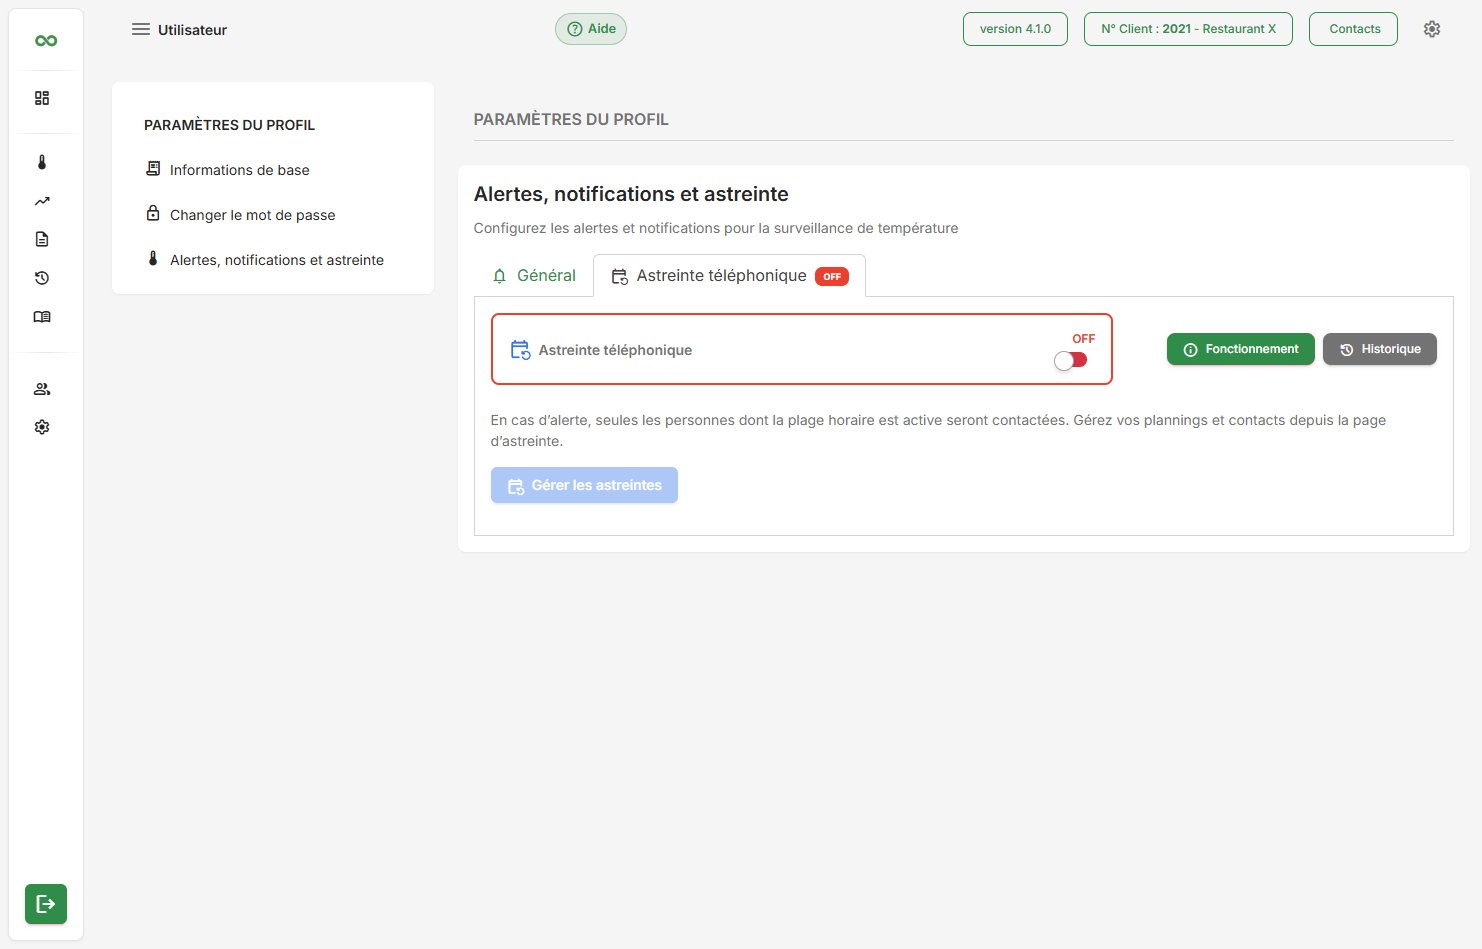Click the Utilisateur header label
This screenshot has width=1482, height=949.
click(x=193, y=30)
